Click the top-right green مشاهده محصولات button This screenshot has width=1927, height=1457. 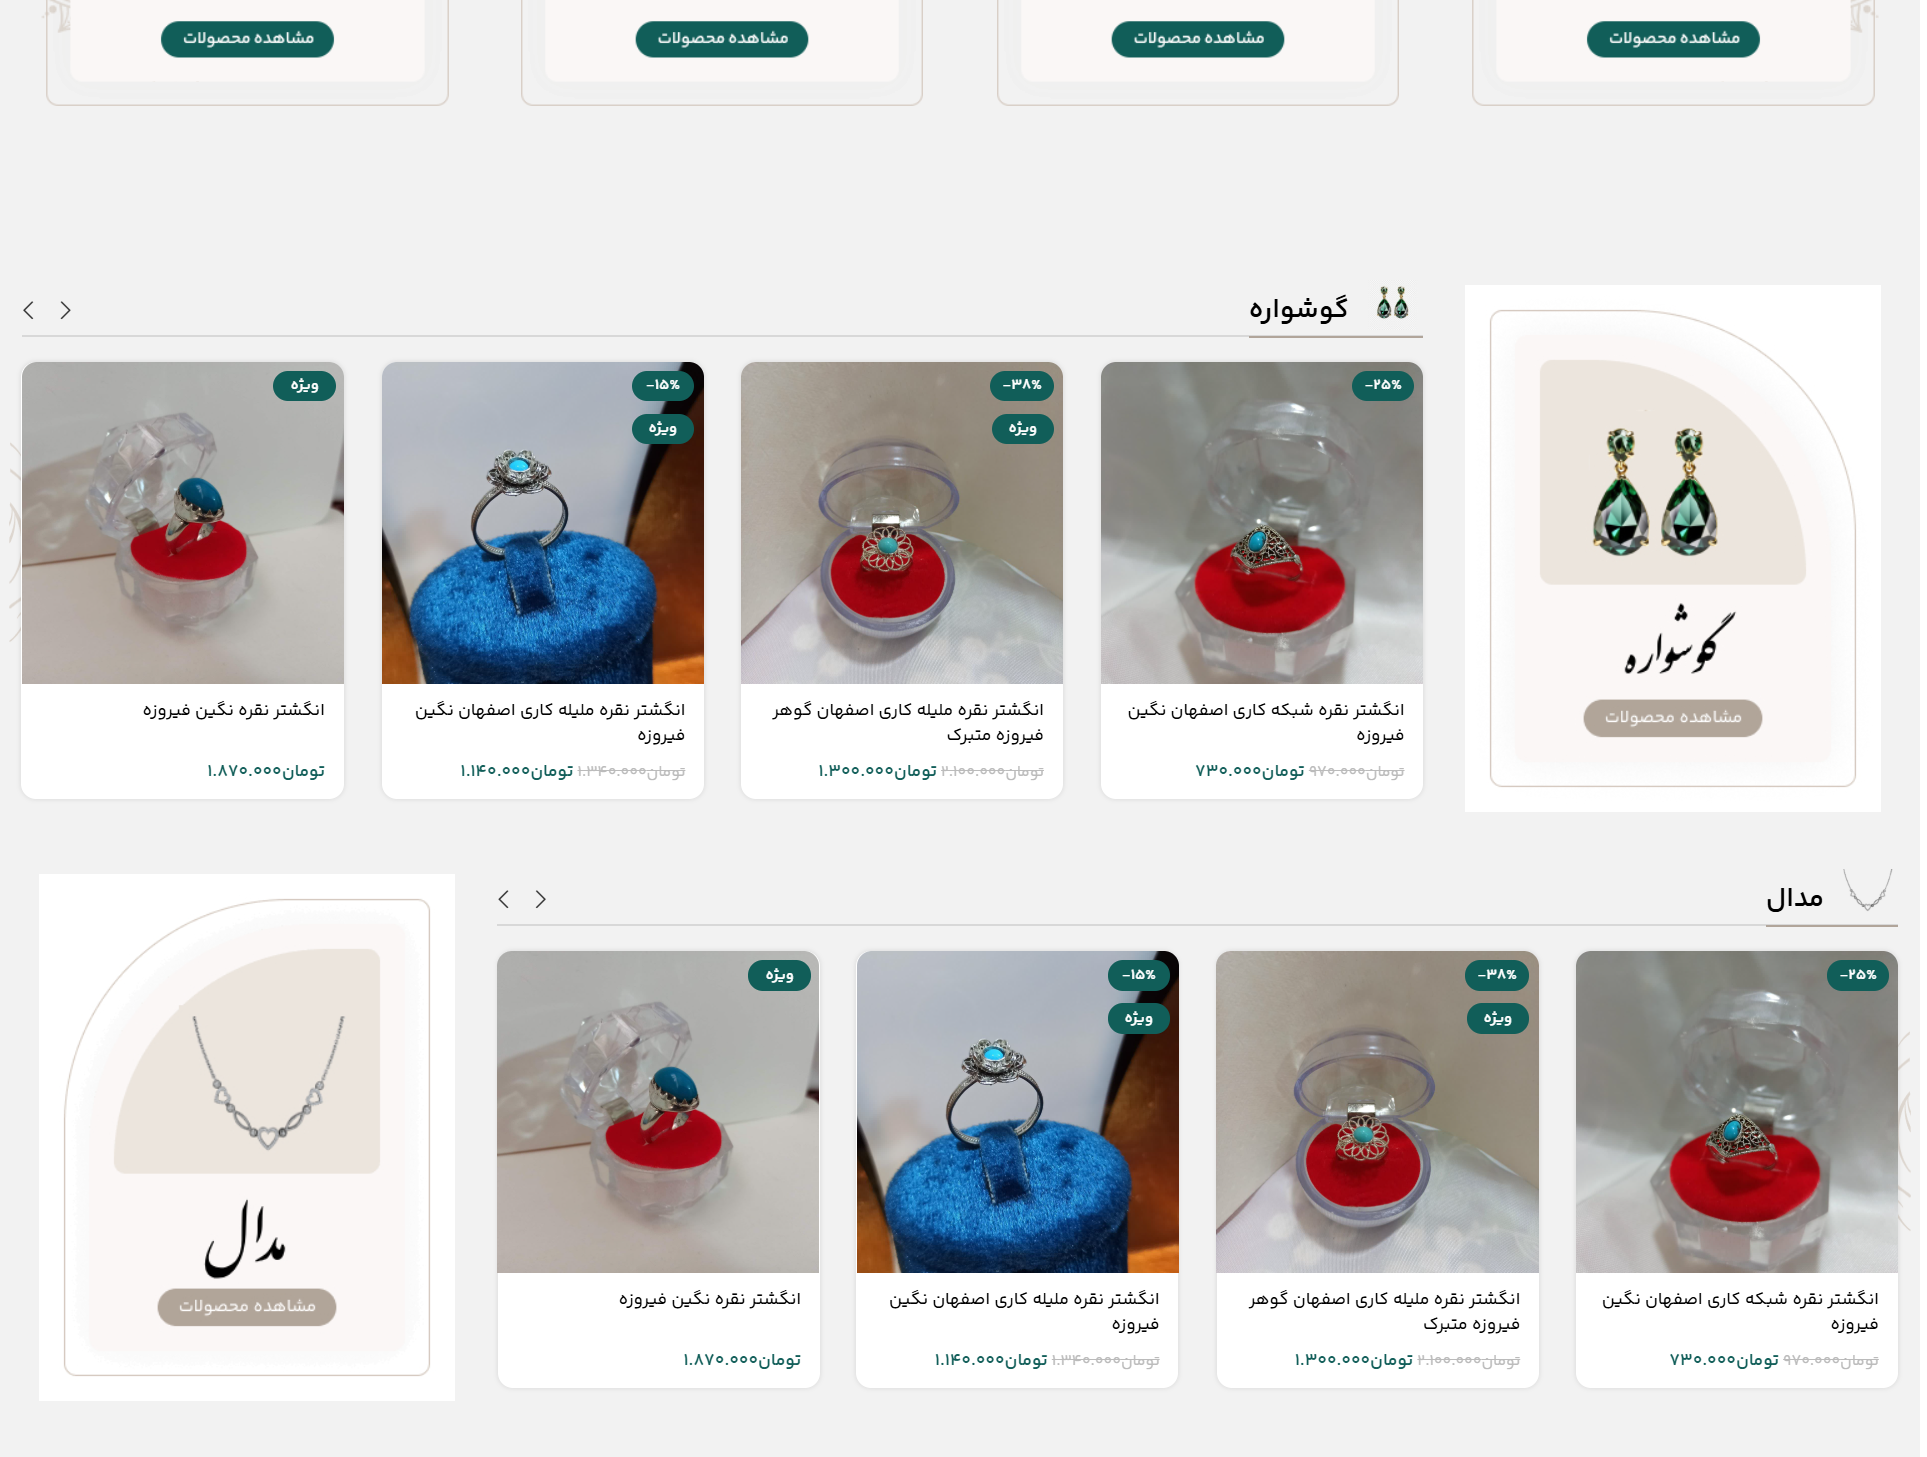point(1673,39)
